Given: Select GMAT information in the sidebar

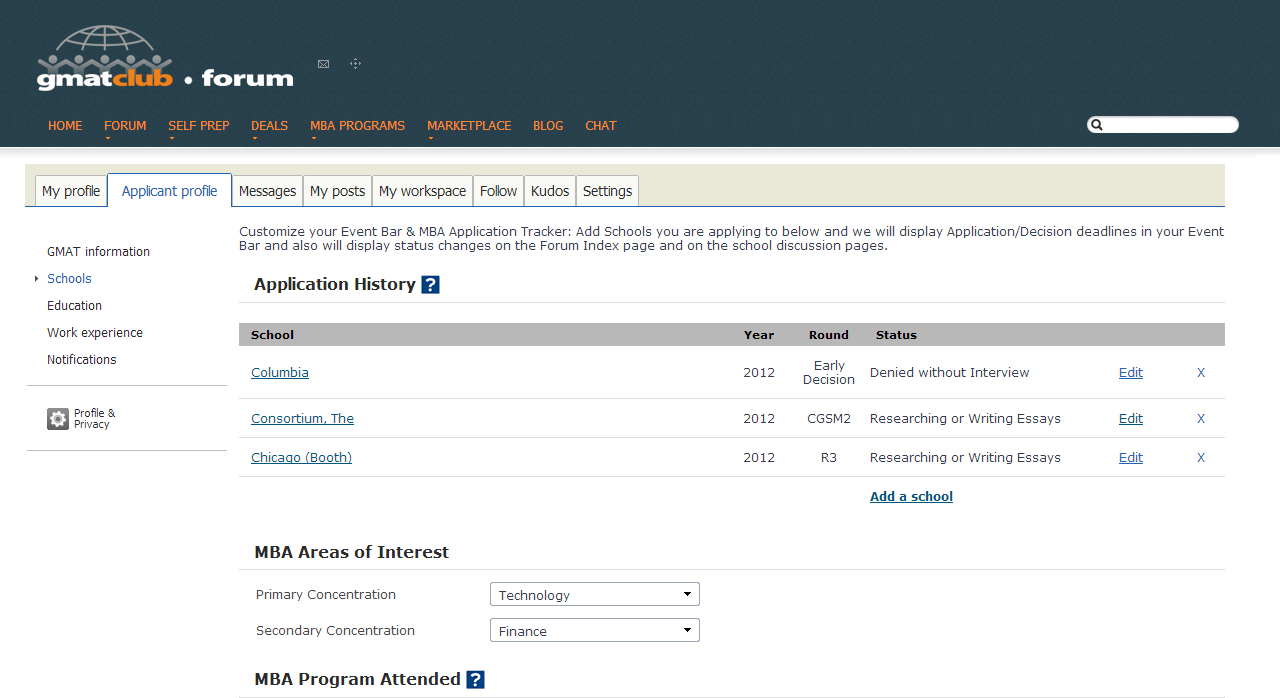Looking at the screenshot, I should click(98, 252).
